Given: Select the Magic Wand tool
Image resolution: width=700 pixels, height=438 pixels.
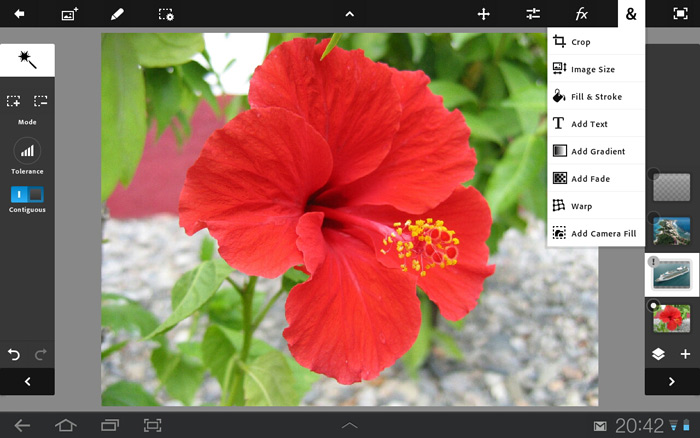Looking at the screenshot, I should click(27, 61).
